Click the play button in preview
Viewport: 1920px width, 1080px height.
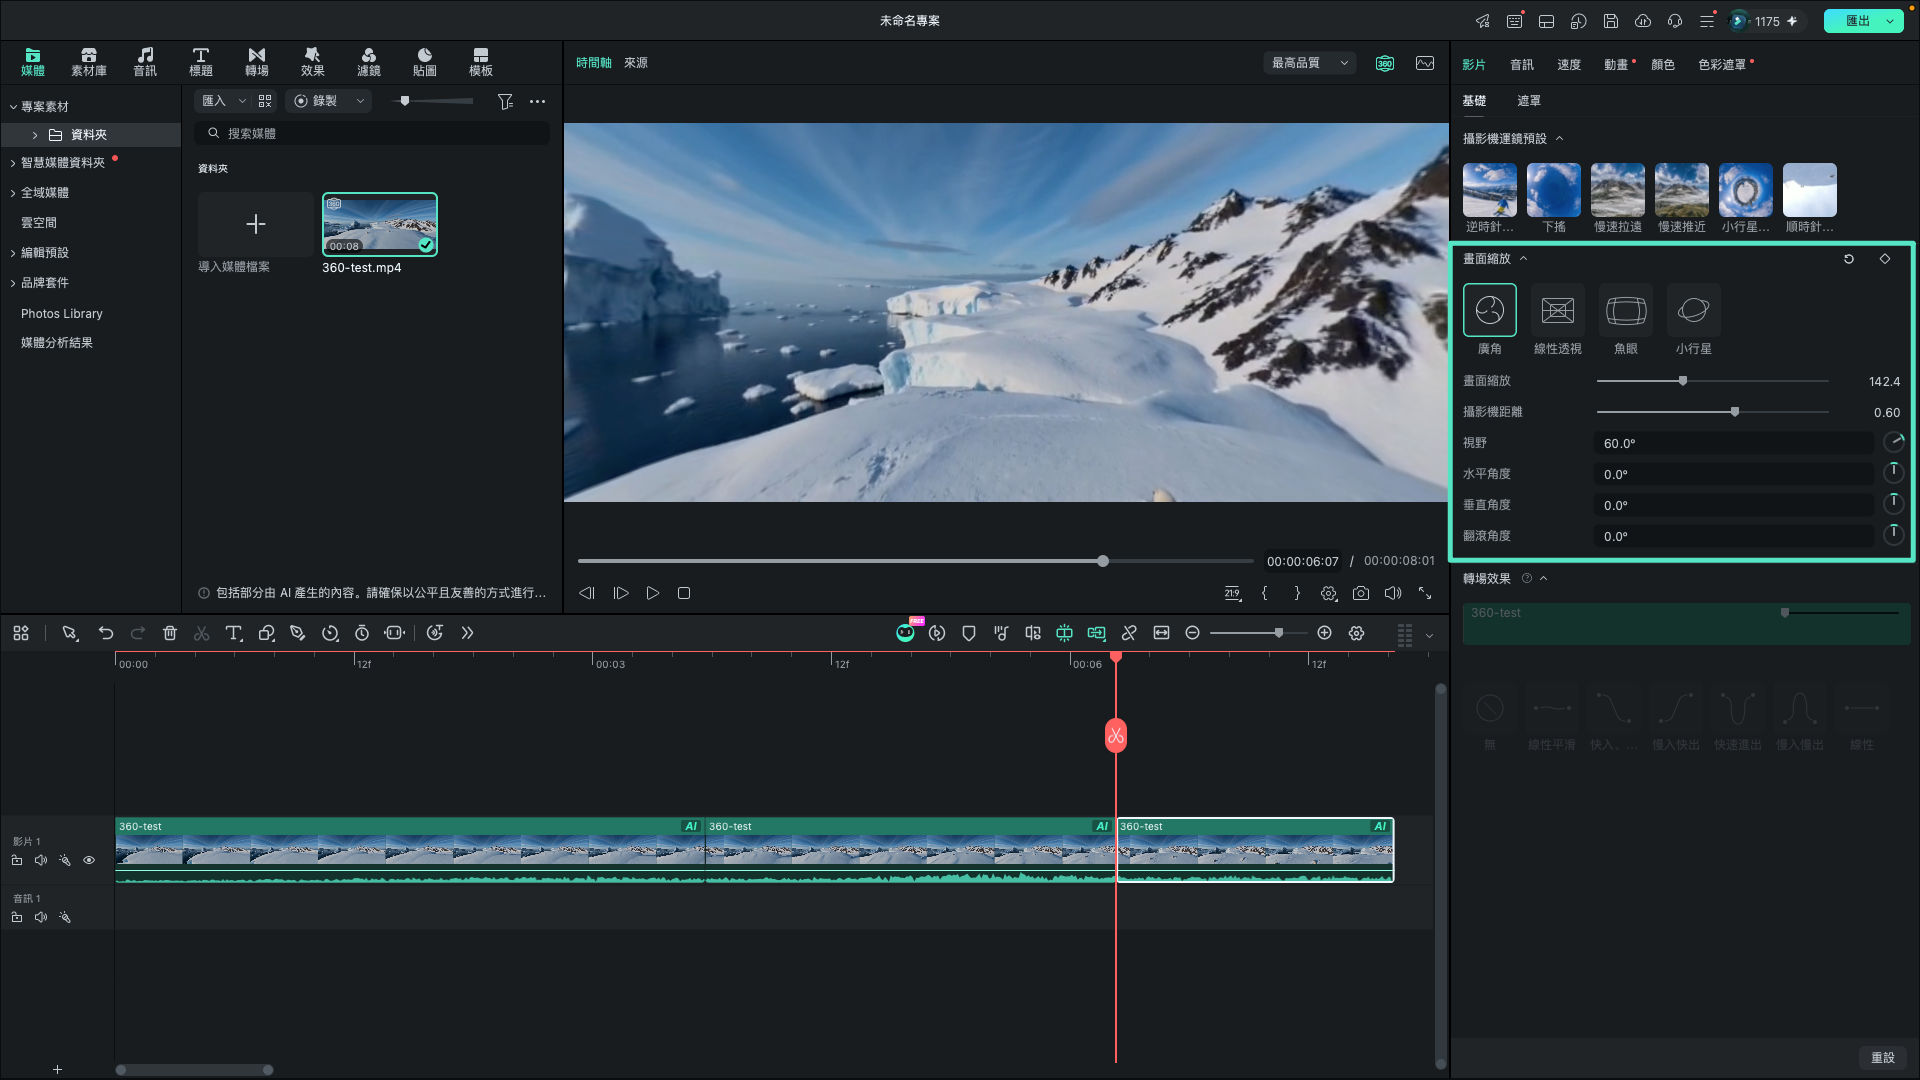coord(653,593)
